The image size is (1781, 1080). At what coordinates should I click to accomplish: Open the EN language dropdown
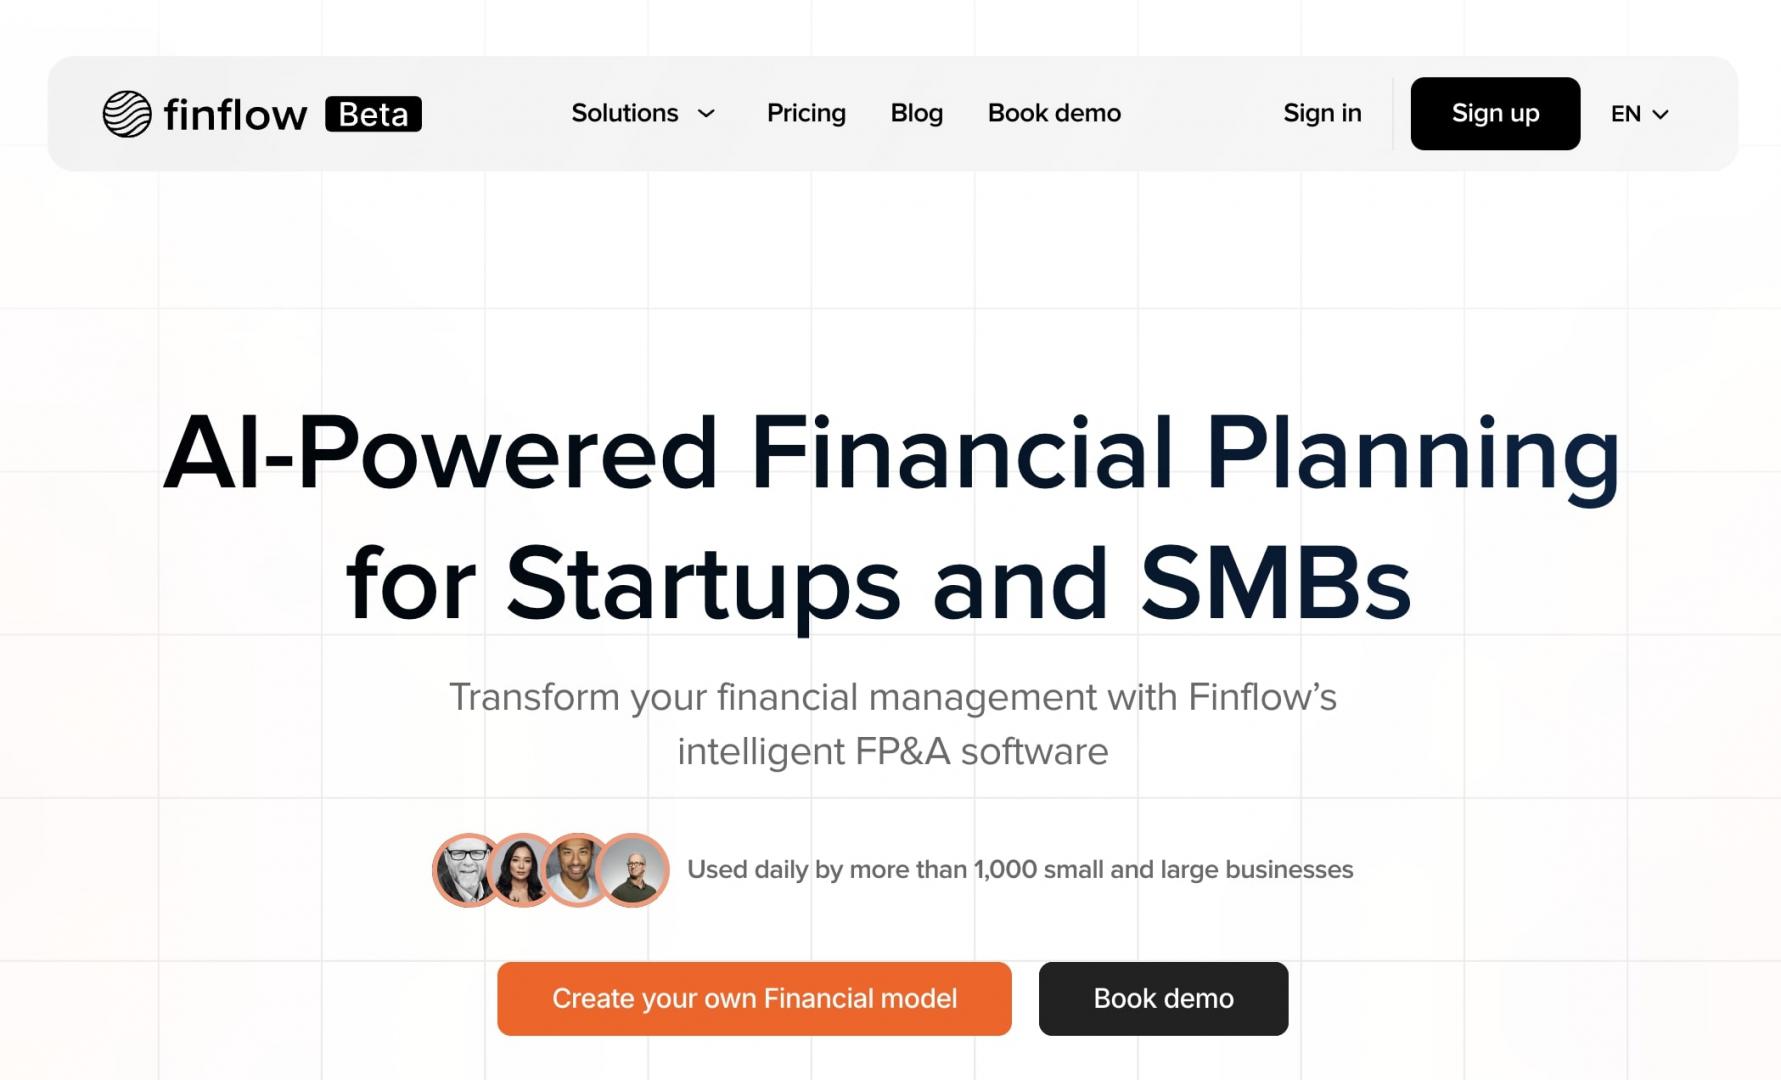[1640, 114]
